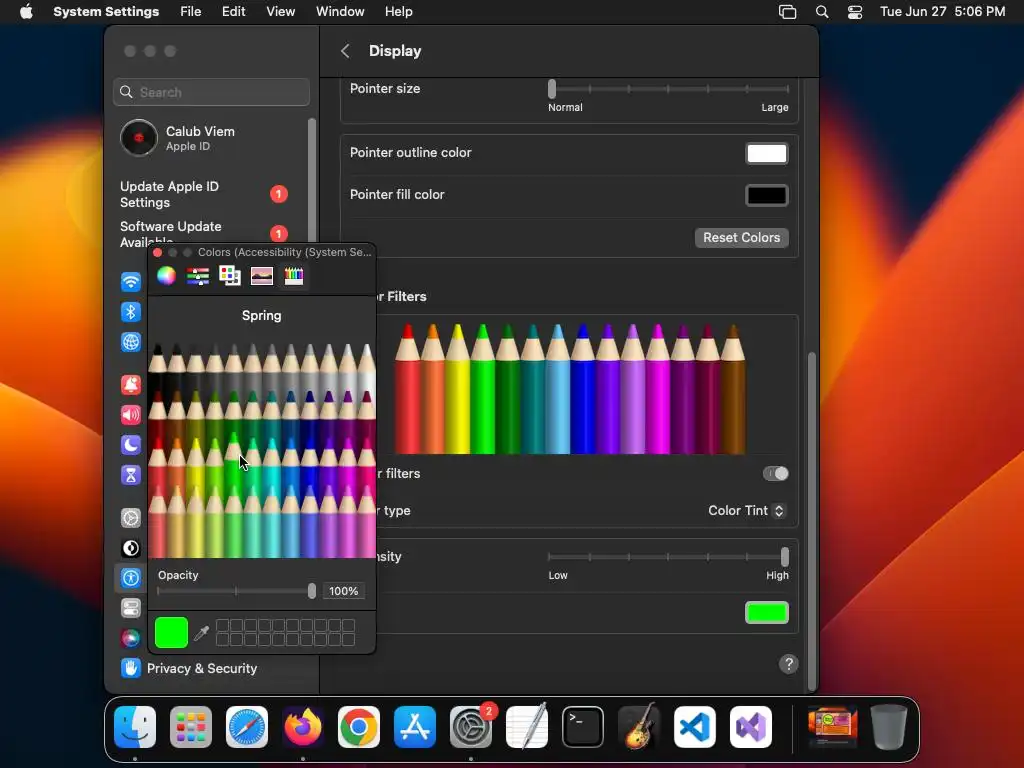Open Screen Time hourglass icon
The width and height of the screenshot is (1024, 768).
tap(131, 475)
